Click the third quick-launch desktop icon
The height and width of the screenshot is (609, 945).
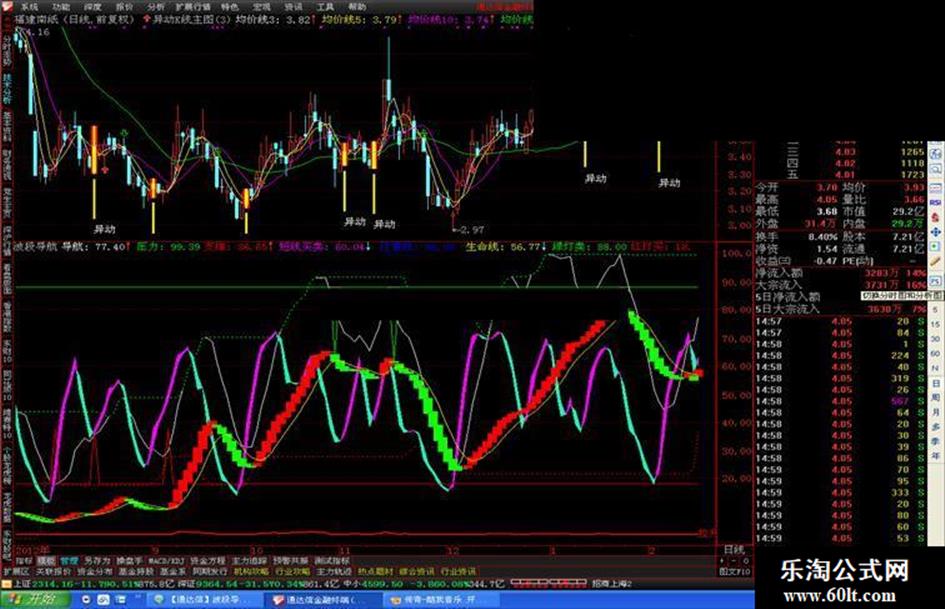121,600
